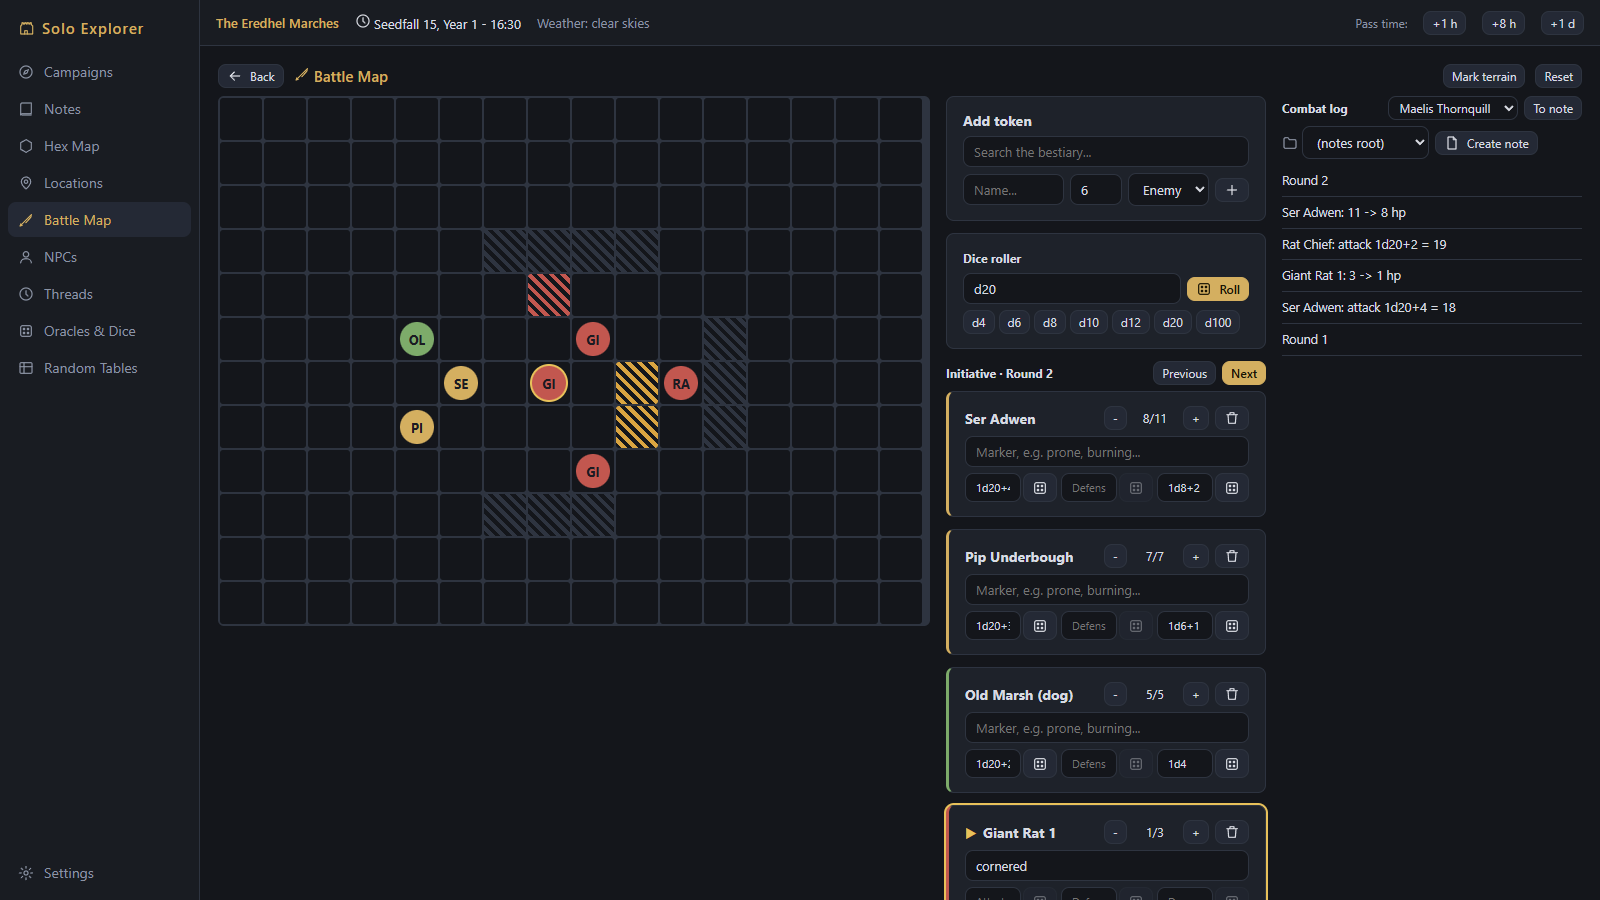Select the PI token on the map
1600x900 pixels.
(x=417, y=428)
